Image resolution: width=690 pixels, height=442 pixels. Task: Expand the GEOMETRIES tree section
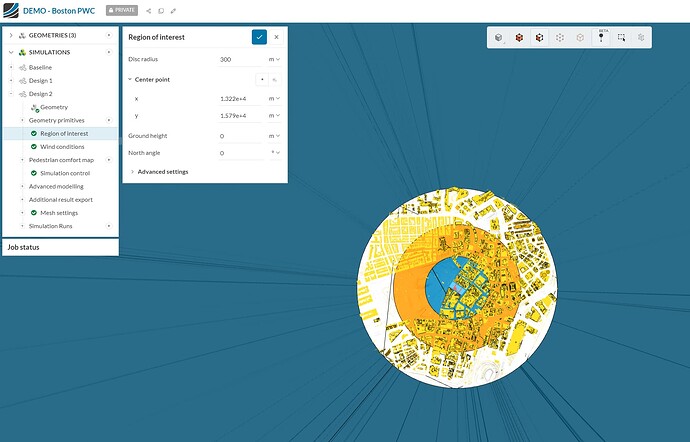(11, 35)
